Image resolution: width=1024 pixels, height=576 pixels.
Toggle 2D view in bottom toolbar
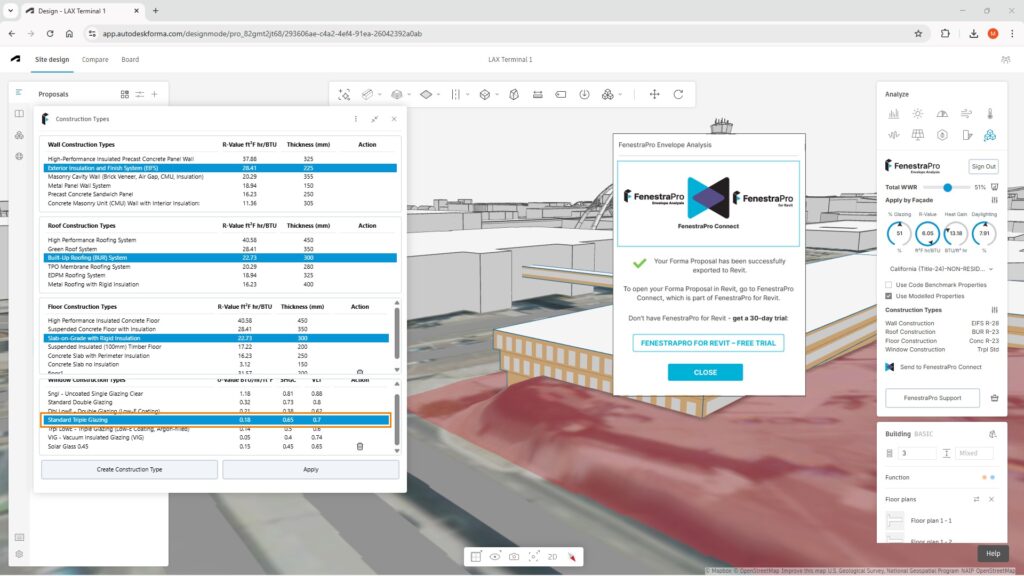[551, 556]
